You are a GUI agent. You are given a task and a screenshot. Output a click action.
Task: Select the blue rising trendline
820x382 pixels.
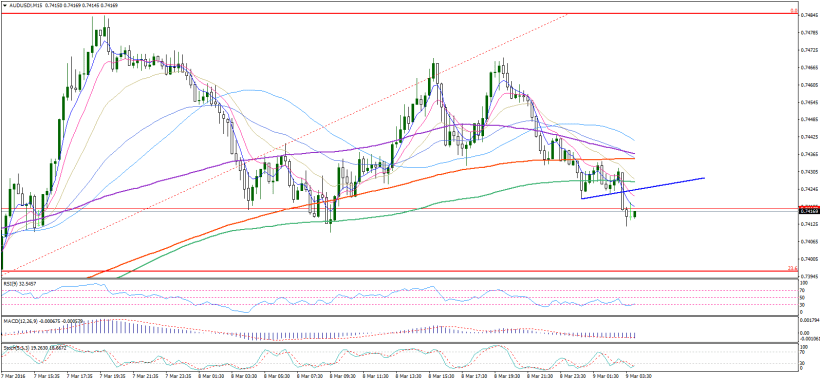(x=643, y=188)
